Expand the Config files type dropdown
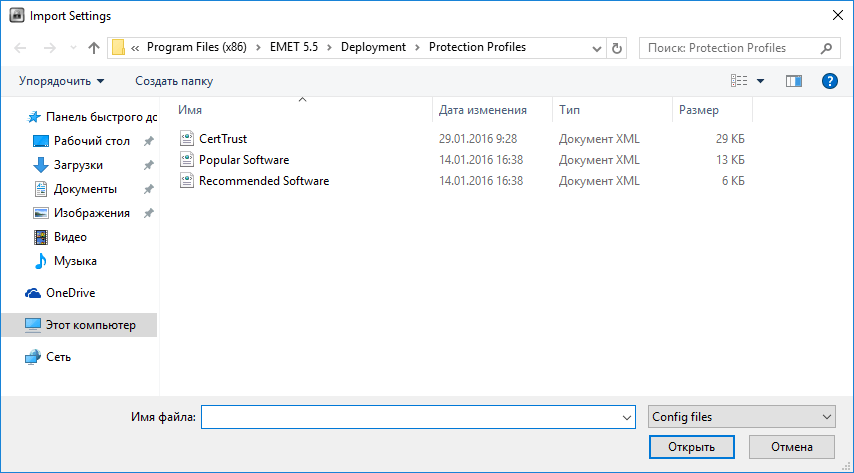The image size is (854, 473). pos(741,417)
